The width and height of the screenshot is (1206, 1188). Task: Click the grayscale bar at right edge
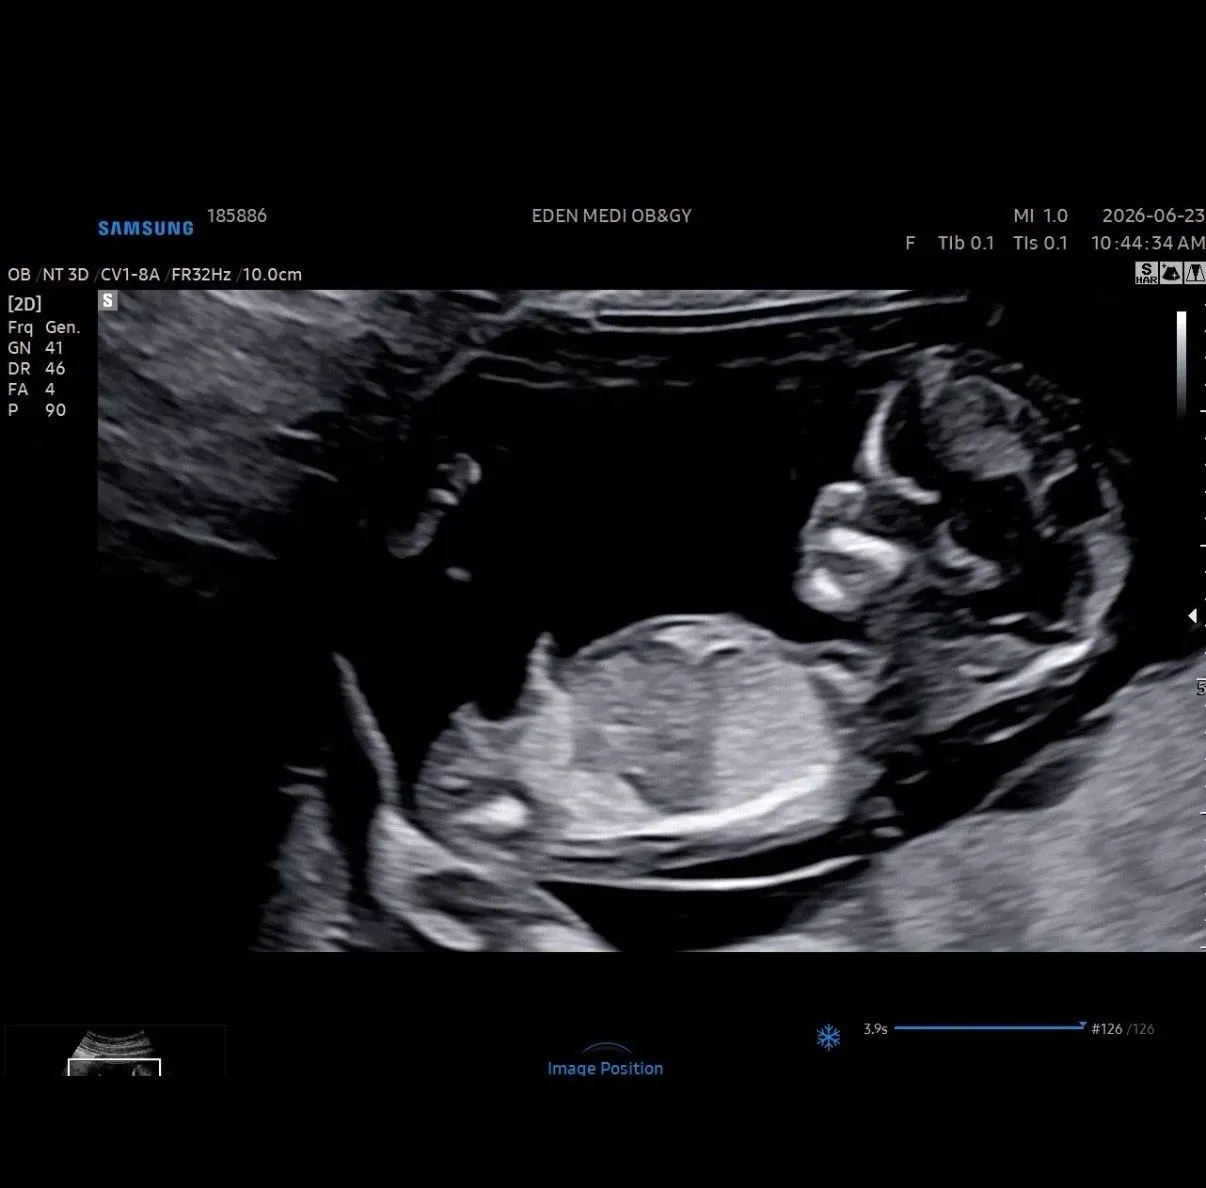click(x=1181, y=363)
